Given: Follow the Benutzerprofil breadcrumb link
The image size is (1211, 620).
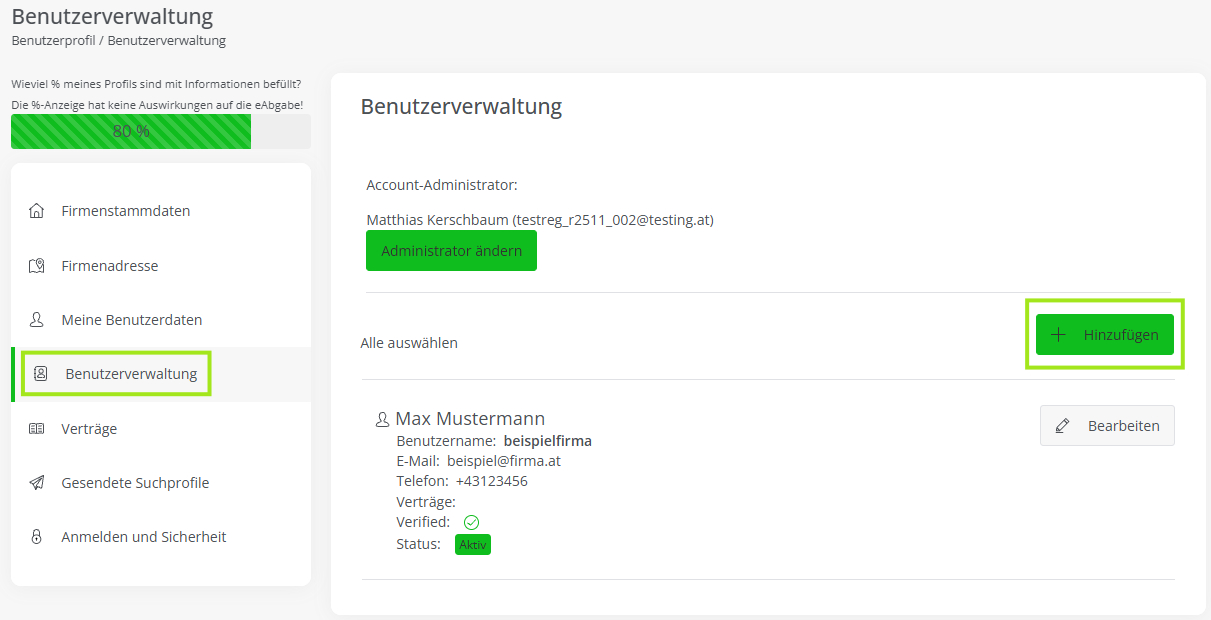Looking at the screenshot, I should point(53,41).
